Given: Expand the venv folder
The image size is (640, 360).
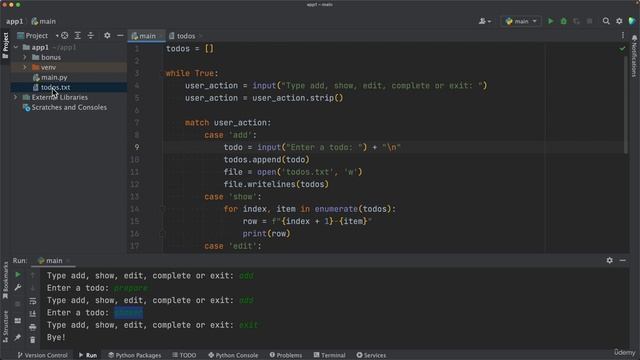Looking at the screenshot, I should click(x=25, y=67).
